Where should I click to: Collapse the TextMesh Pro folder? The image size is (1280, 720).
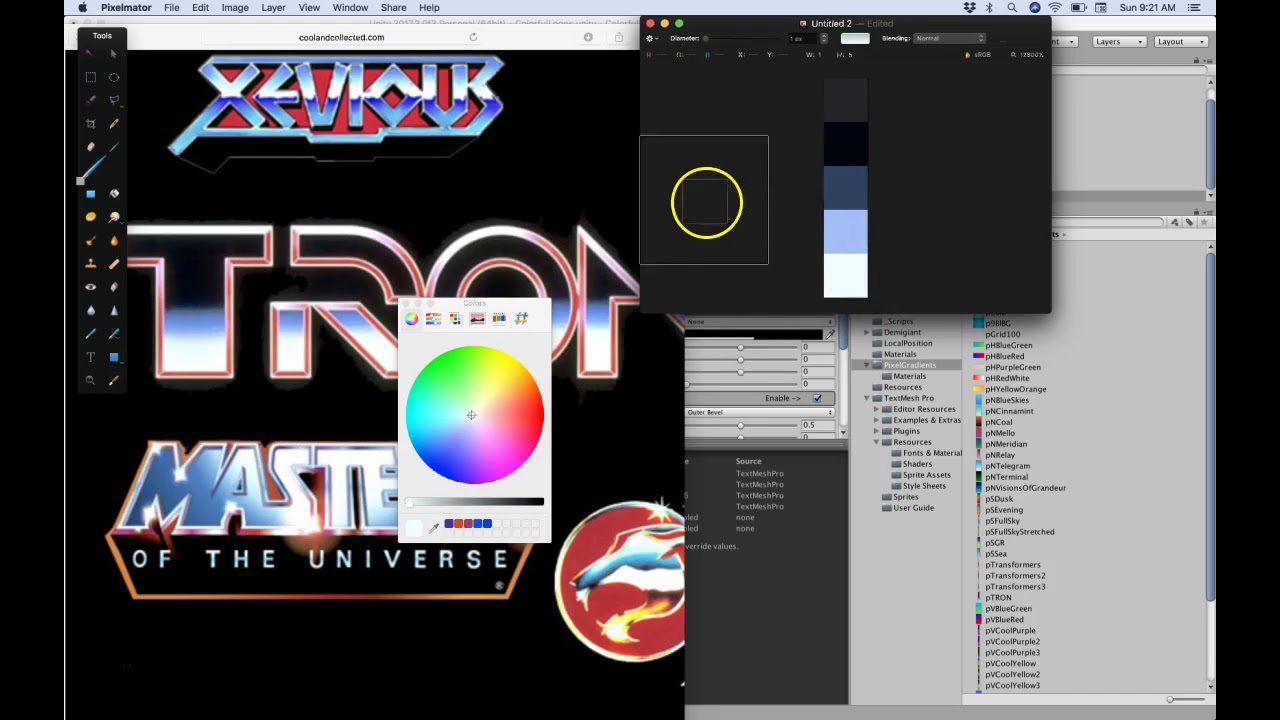pos(867,398)
